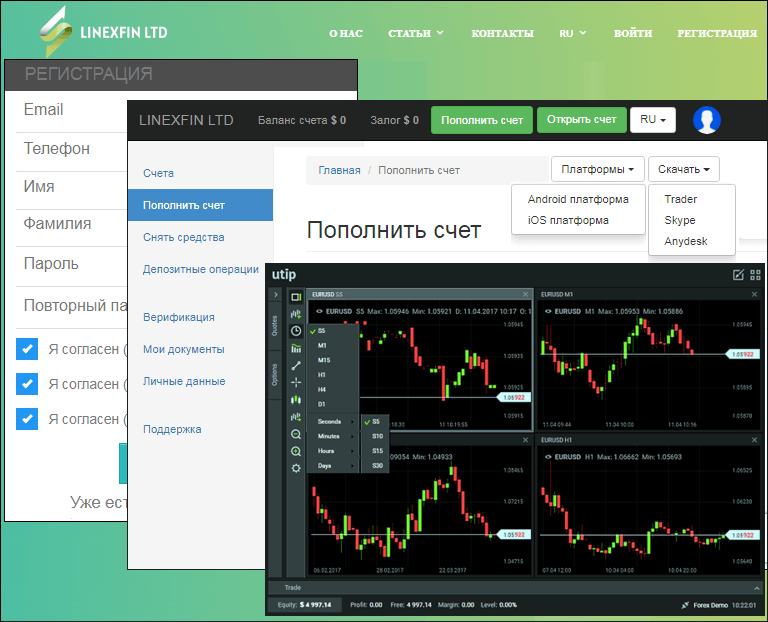Click the timeframe clock icon in utip toolbar

(x=296, y=330)
